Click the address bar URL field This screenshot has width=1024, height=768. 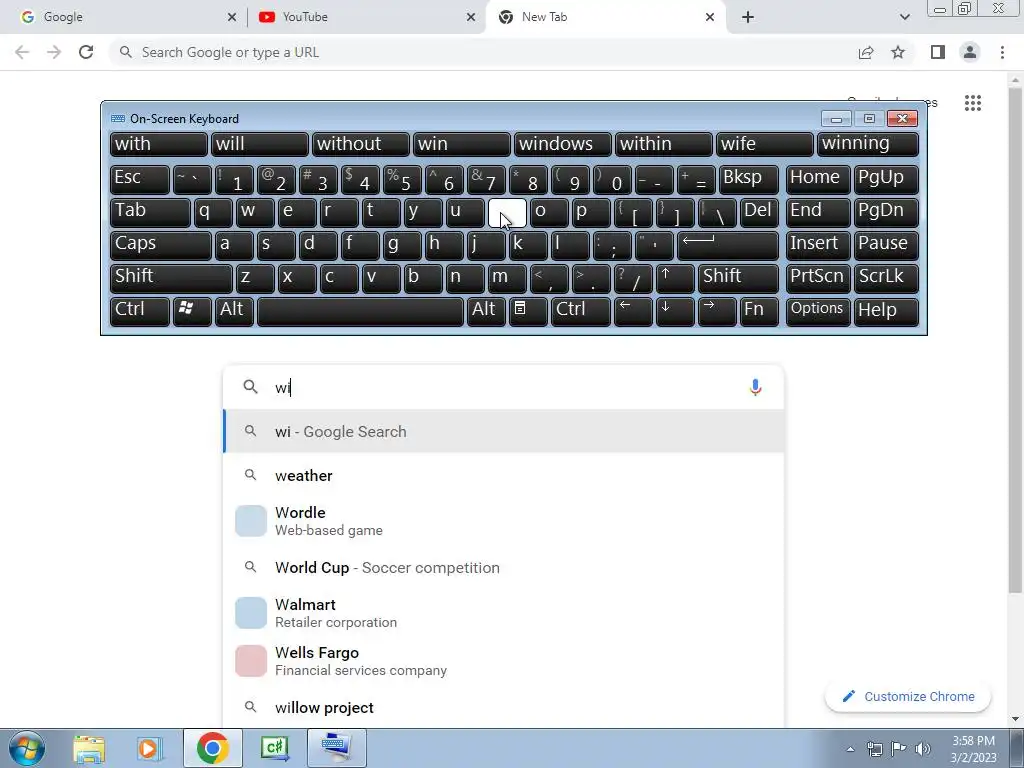tap(483, 52)
